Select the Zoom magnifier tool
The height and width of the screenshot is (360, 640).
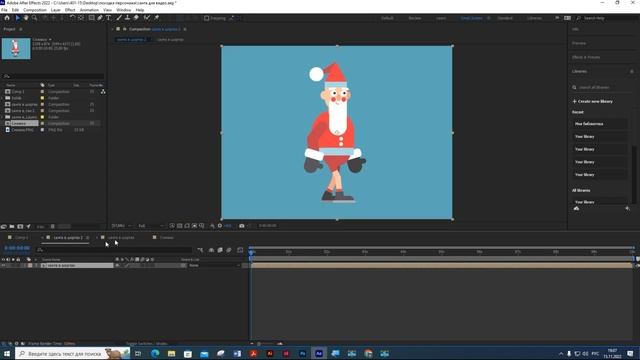point(34,18)
